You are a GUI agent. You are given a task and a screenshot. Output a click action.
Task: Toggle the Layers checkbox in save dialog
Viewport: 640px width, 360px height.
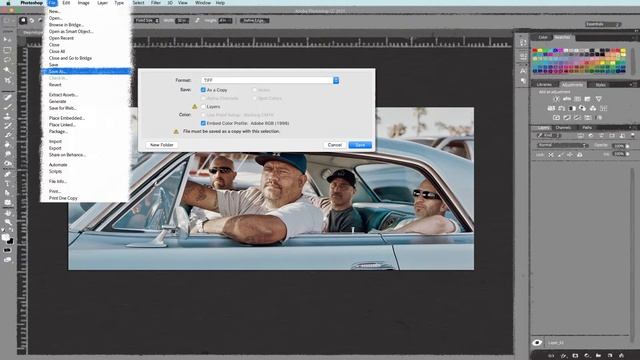203,107
